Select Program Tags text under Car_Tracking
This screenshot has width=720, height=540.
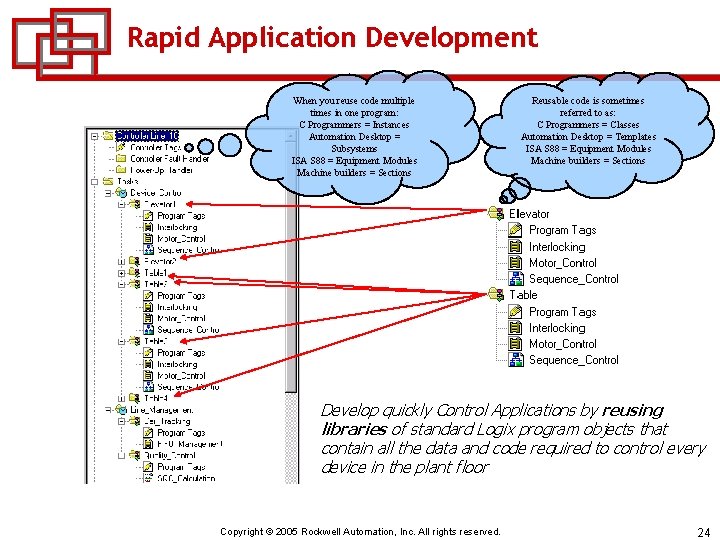point(181,433)
